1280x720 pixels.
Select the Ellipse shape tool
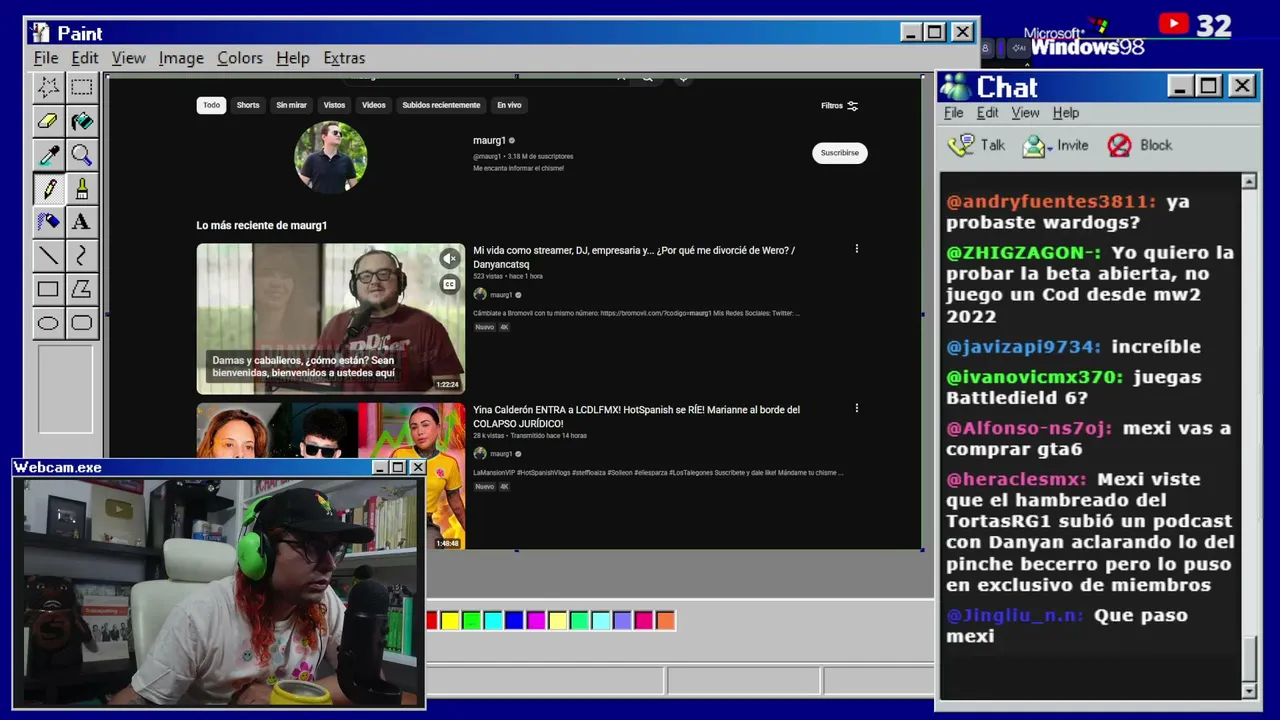pos(48,323)
